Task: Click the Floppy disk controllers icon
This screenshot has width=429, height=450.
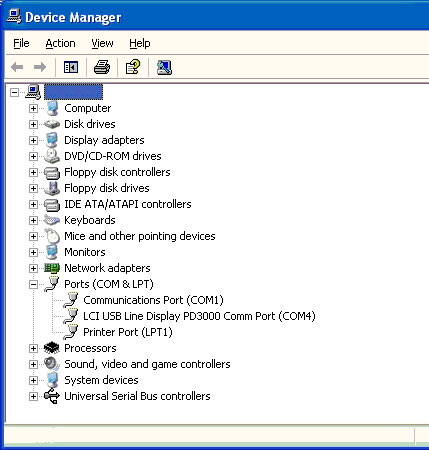Action: click(x=52, y=173)
